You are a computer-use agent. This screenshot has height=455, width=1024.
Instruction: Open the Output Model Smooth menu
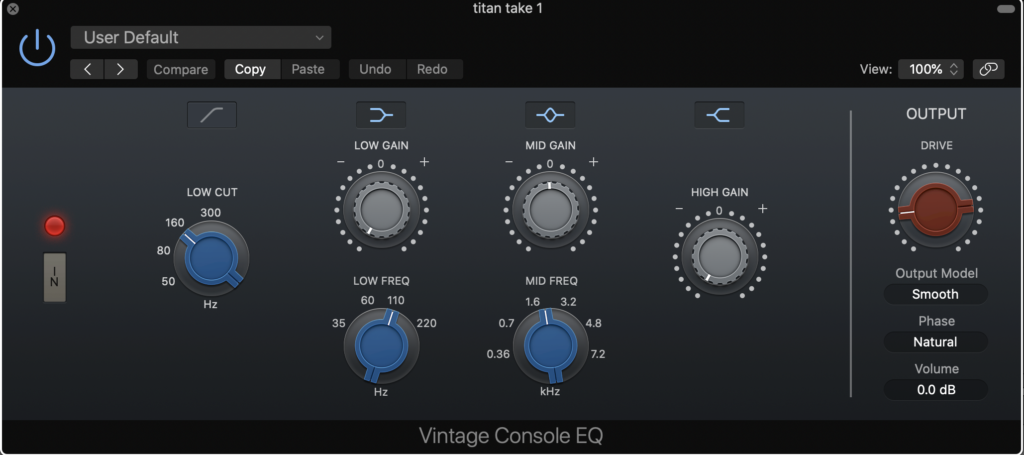coord(935,294)
